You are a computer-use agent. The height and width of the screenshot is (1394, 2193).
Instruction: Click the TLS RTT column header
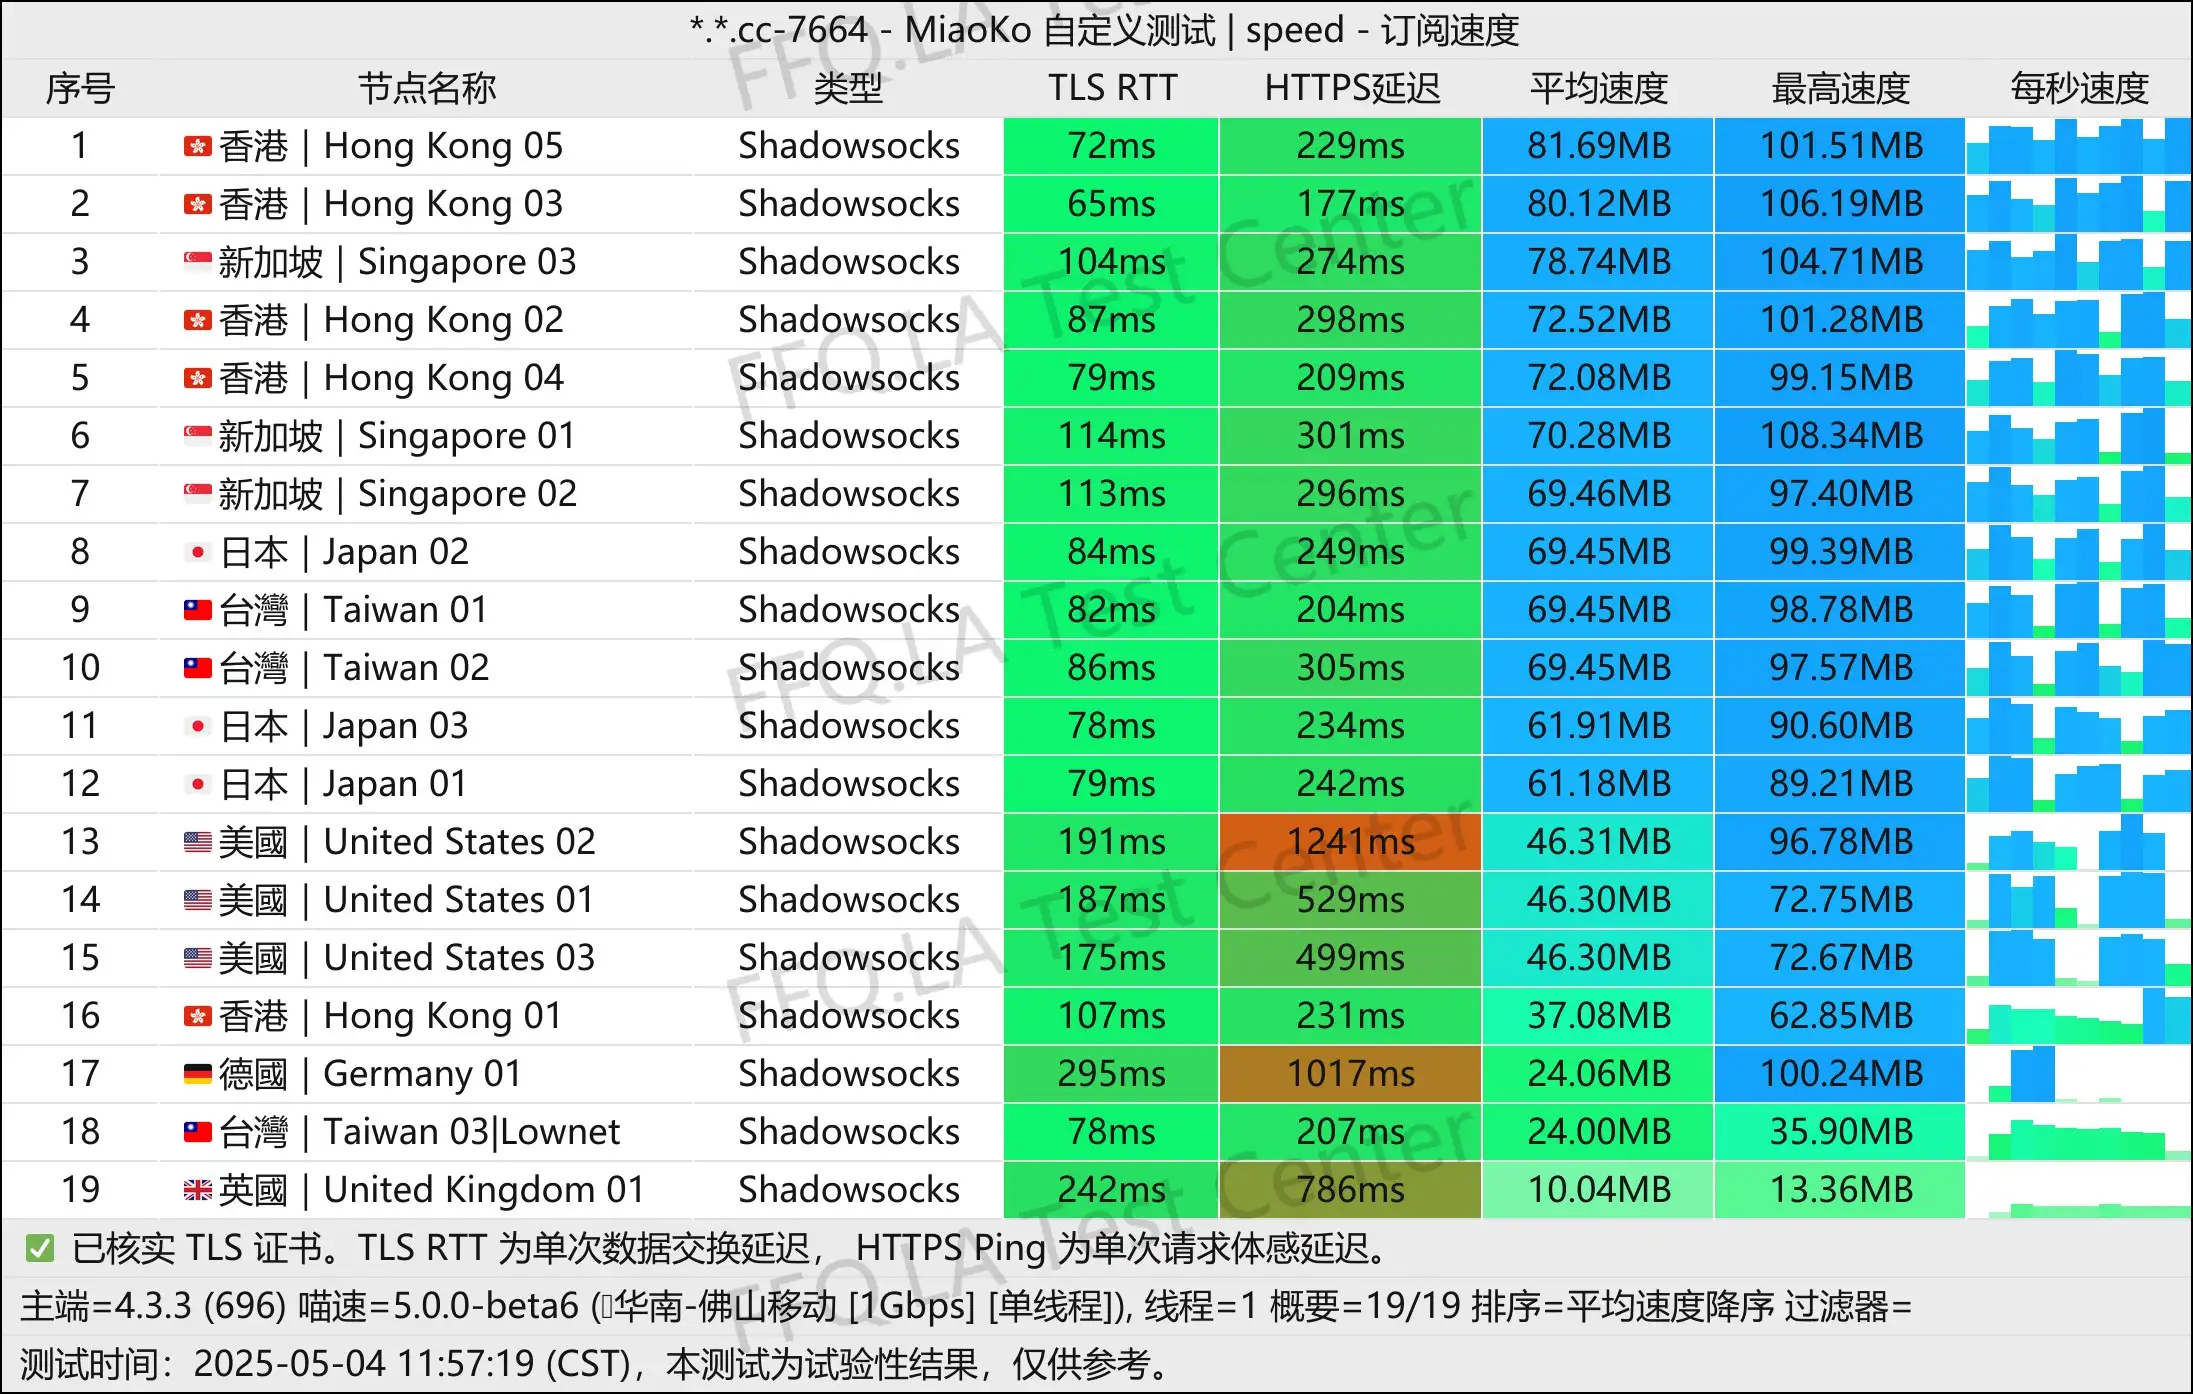[x=1112, y=89]
